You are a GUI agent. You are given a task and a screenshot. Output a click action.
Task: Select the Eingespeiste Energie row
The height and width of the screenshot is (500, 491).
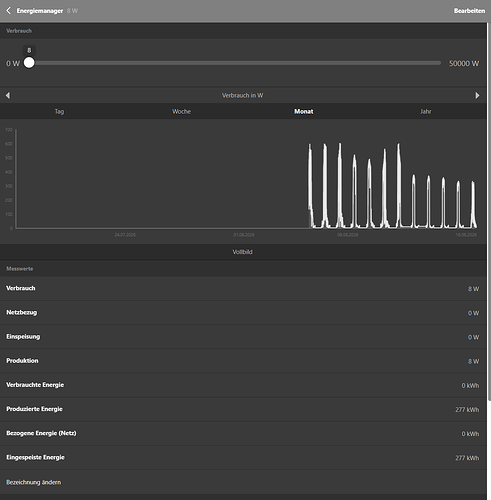point(243,458)
